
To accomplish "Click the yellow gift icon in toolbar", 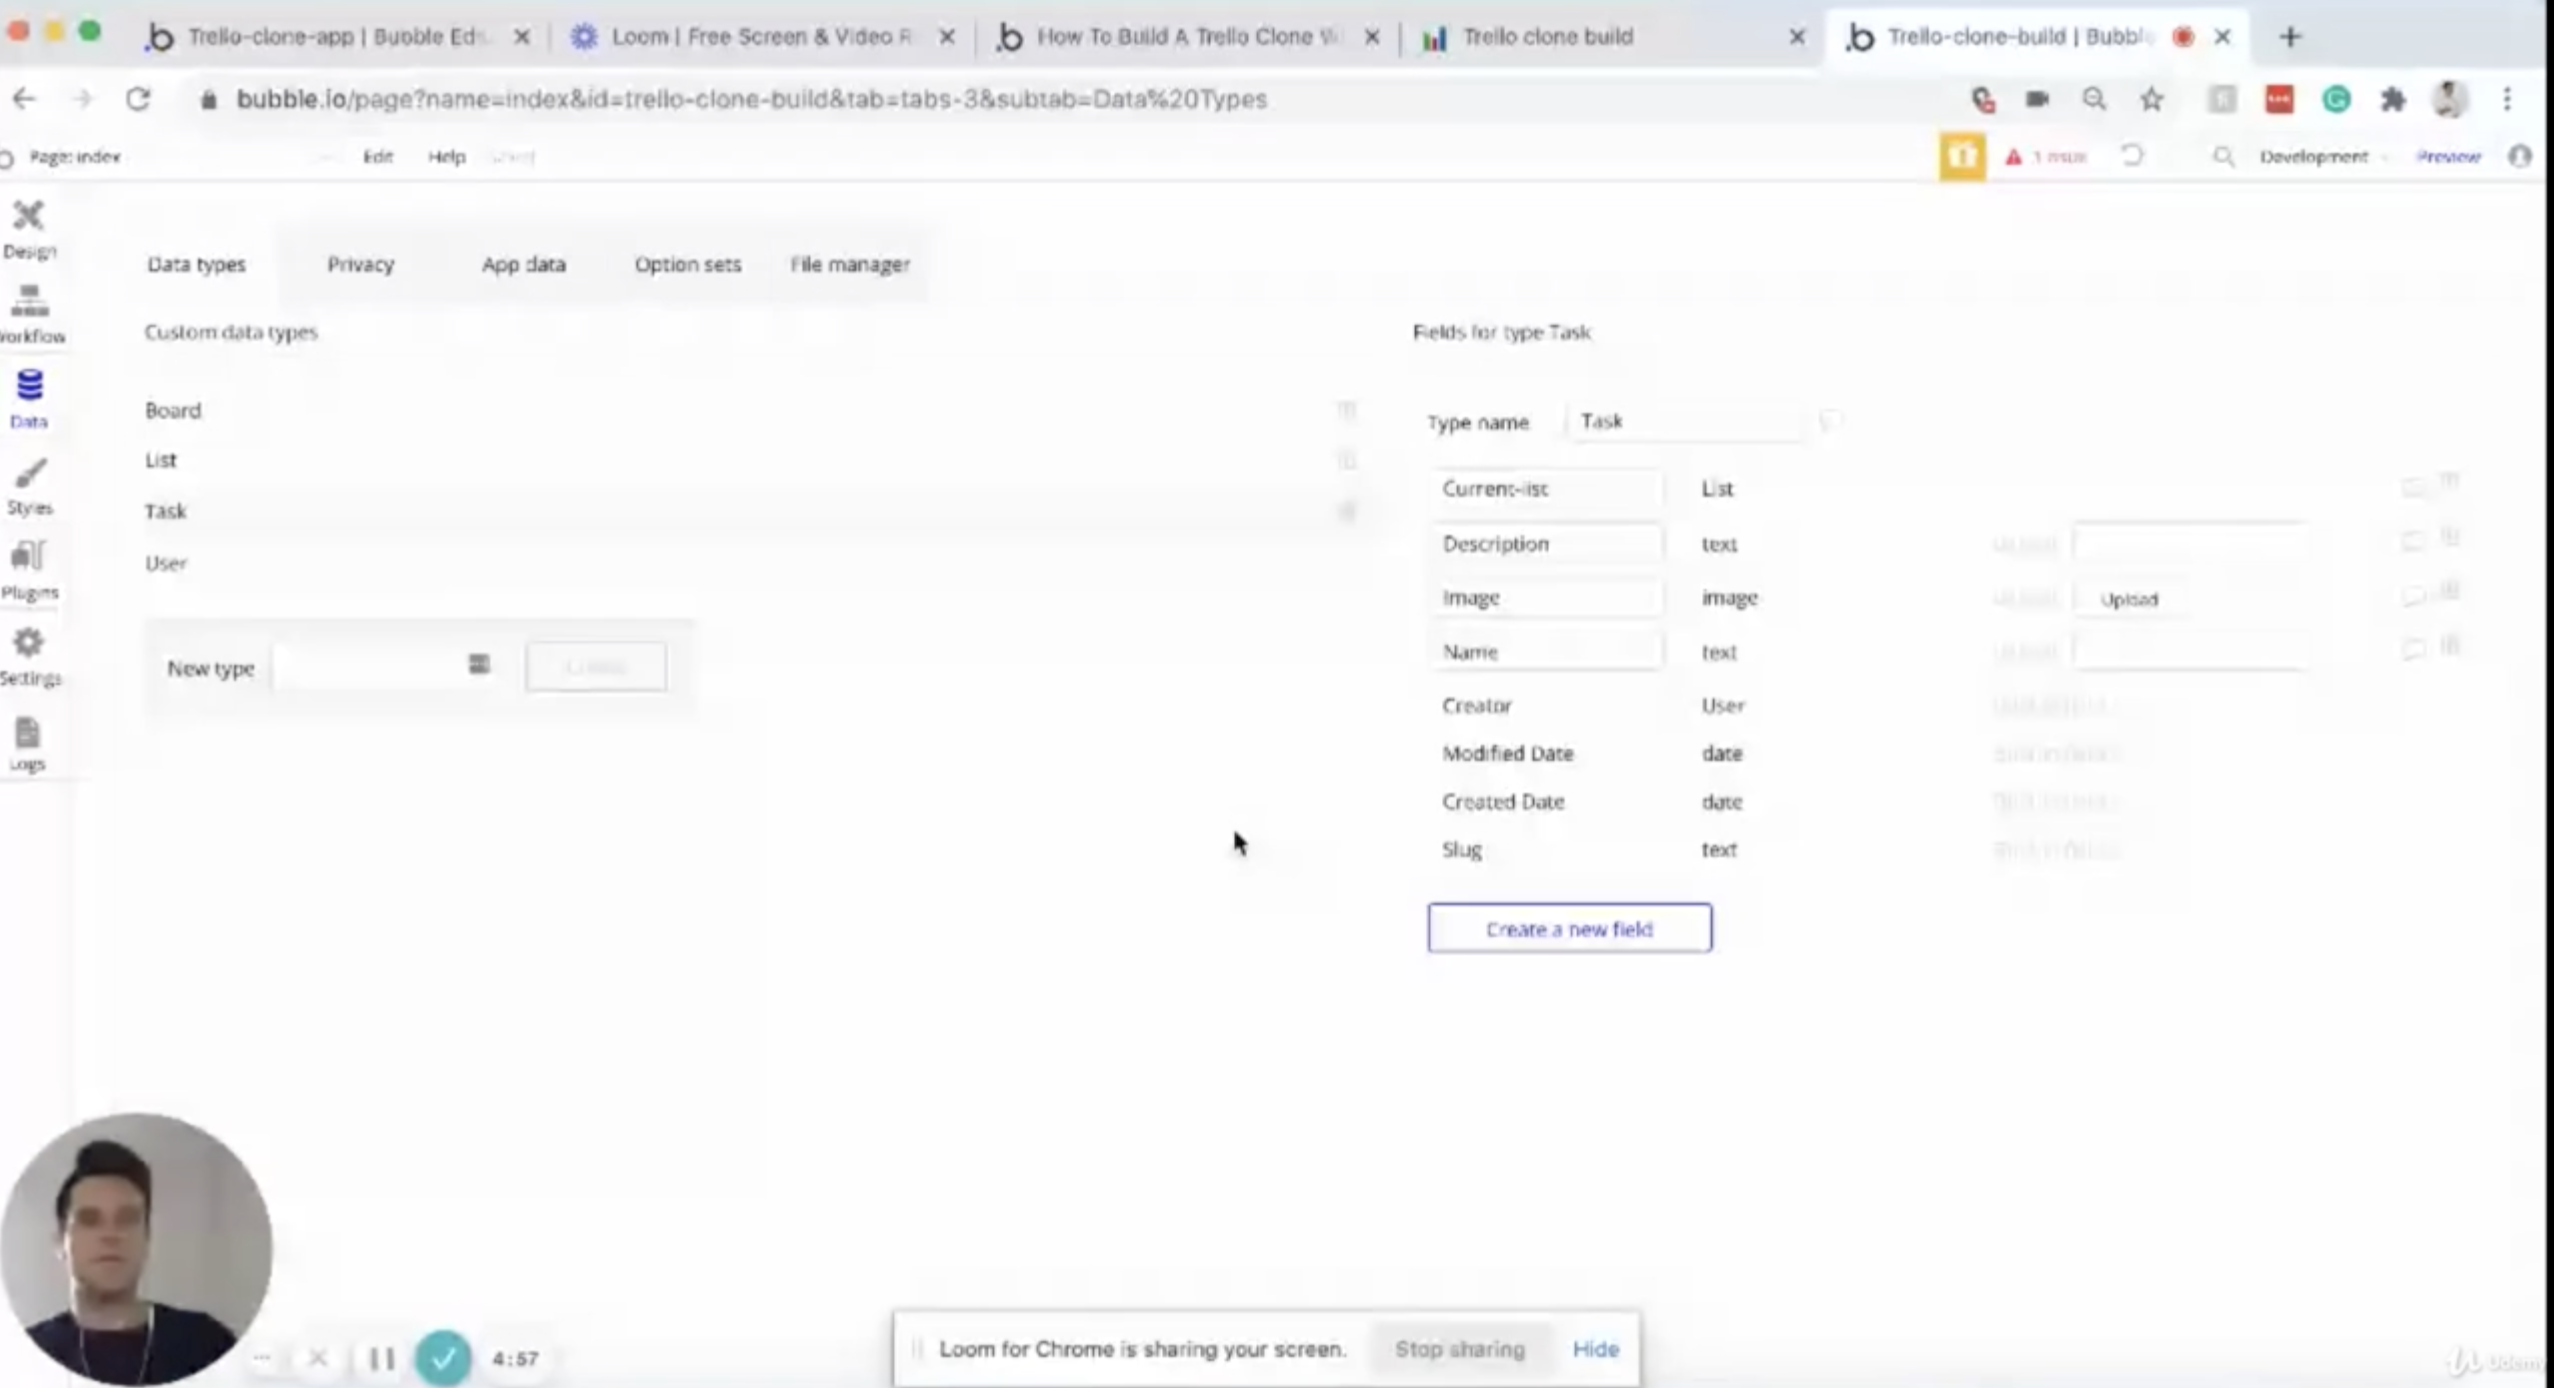I will 1962,156.
